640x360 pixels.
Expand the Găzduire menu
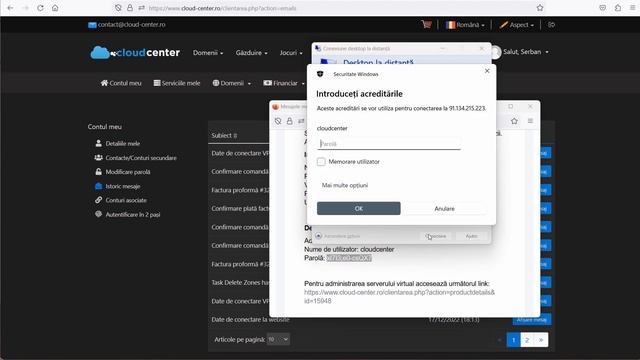click(x=251, y=53)
